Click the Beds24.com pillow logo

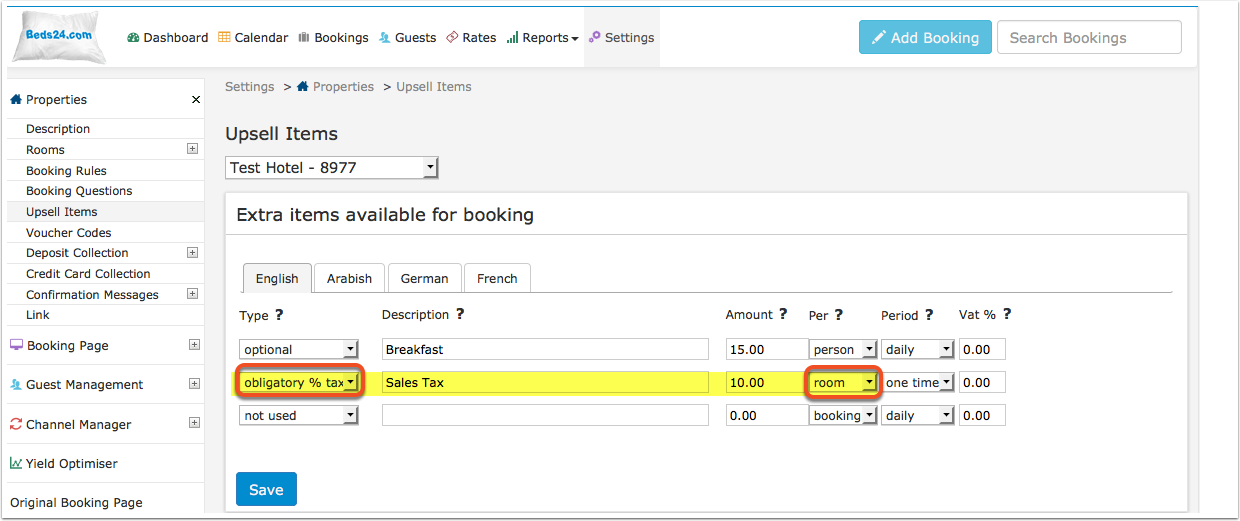57,37
